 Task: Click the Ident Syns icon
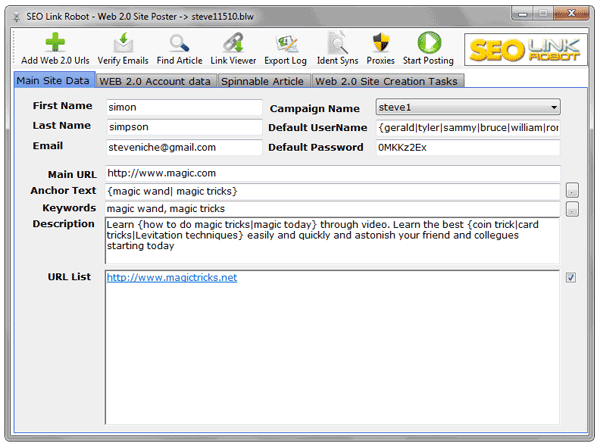click(x=337, y=43)
